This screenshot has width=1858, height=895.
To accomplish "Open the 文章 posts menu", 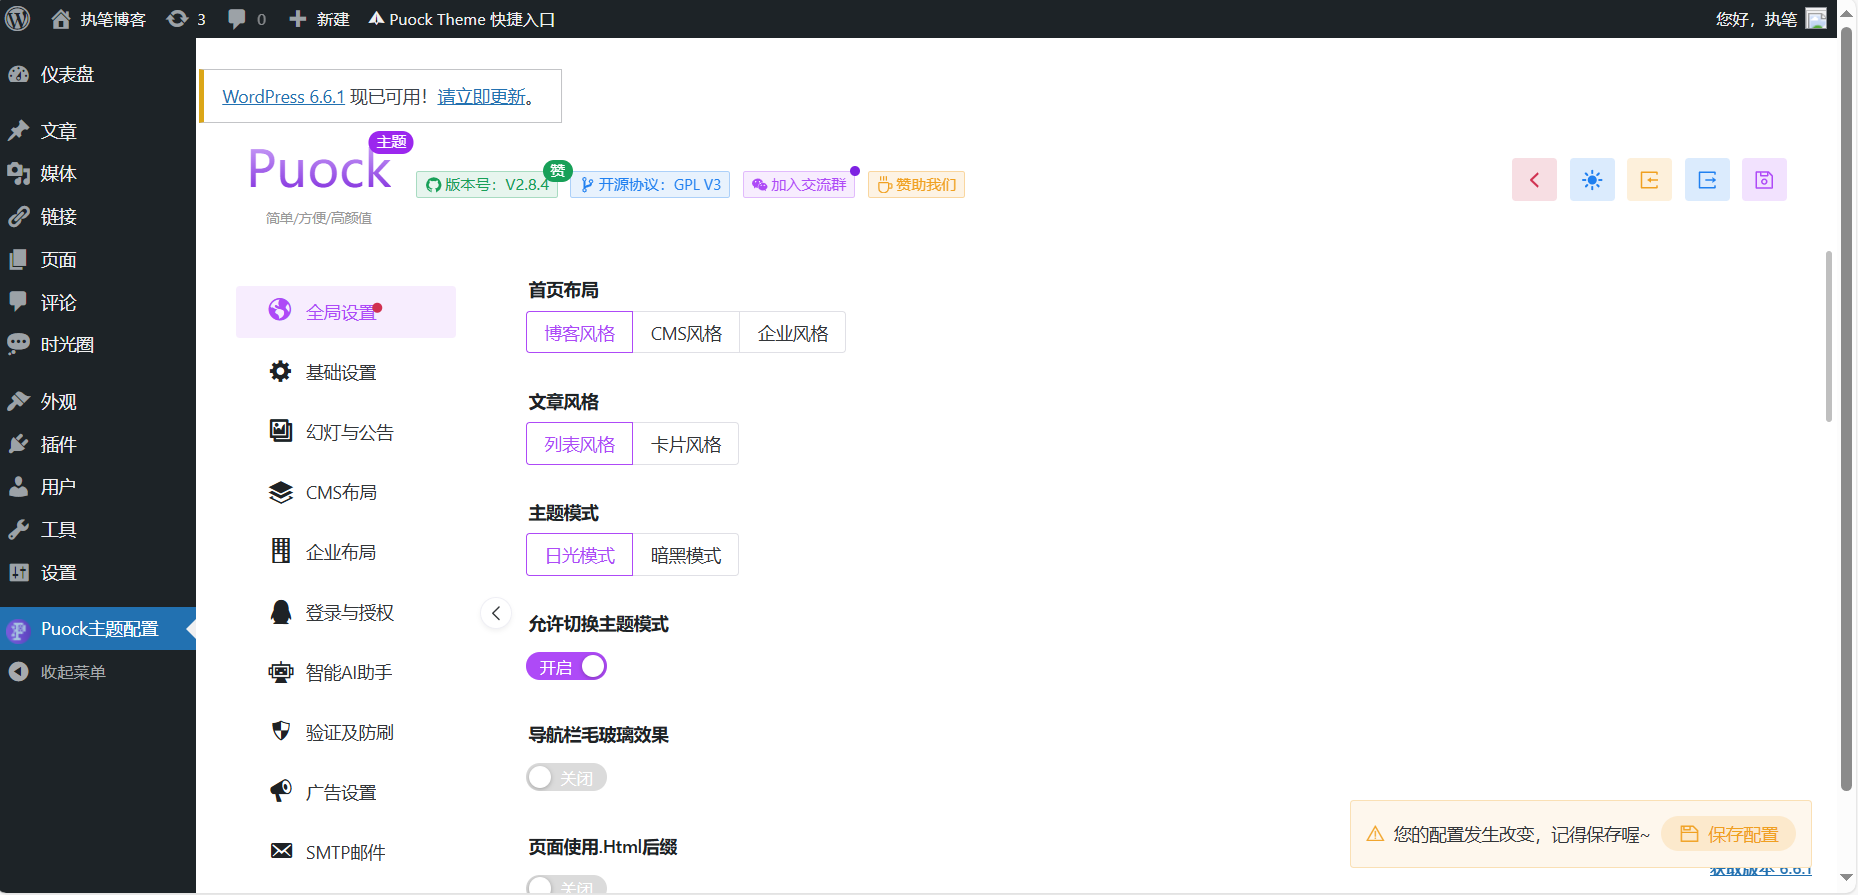I will click(x=98, y=131).
